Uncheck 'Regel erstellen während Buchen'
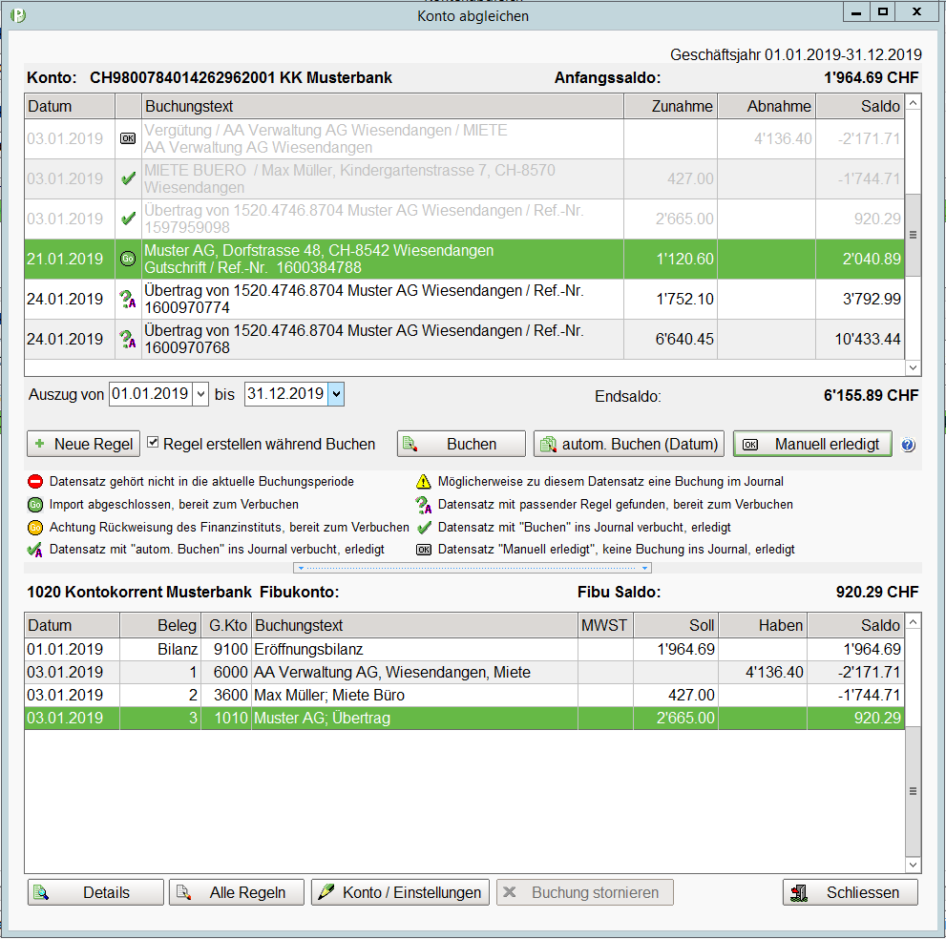The image size is (946, 939). tap(153, 444)
